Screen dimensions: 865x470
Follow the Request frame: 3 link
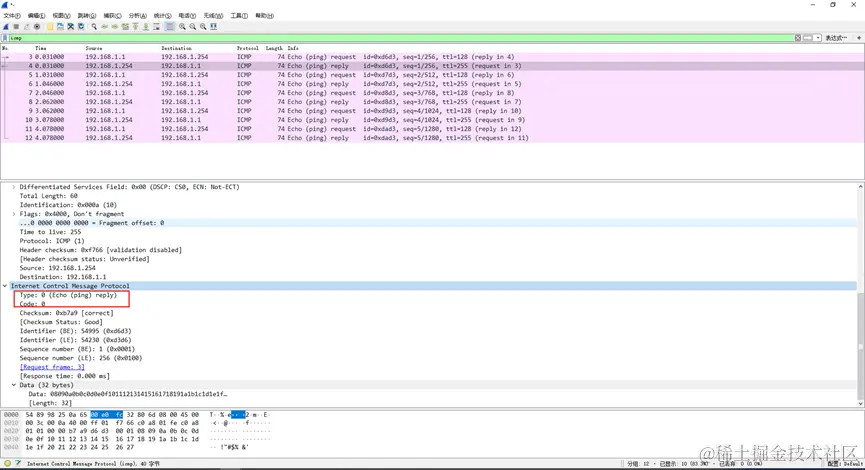pos(52,367)
